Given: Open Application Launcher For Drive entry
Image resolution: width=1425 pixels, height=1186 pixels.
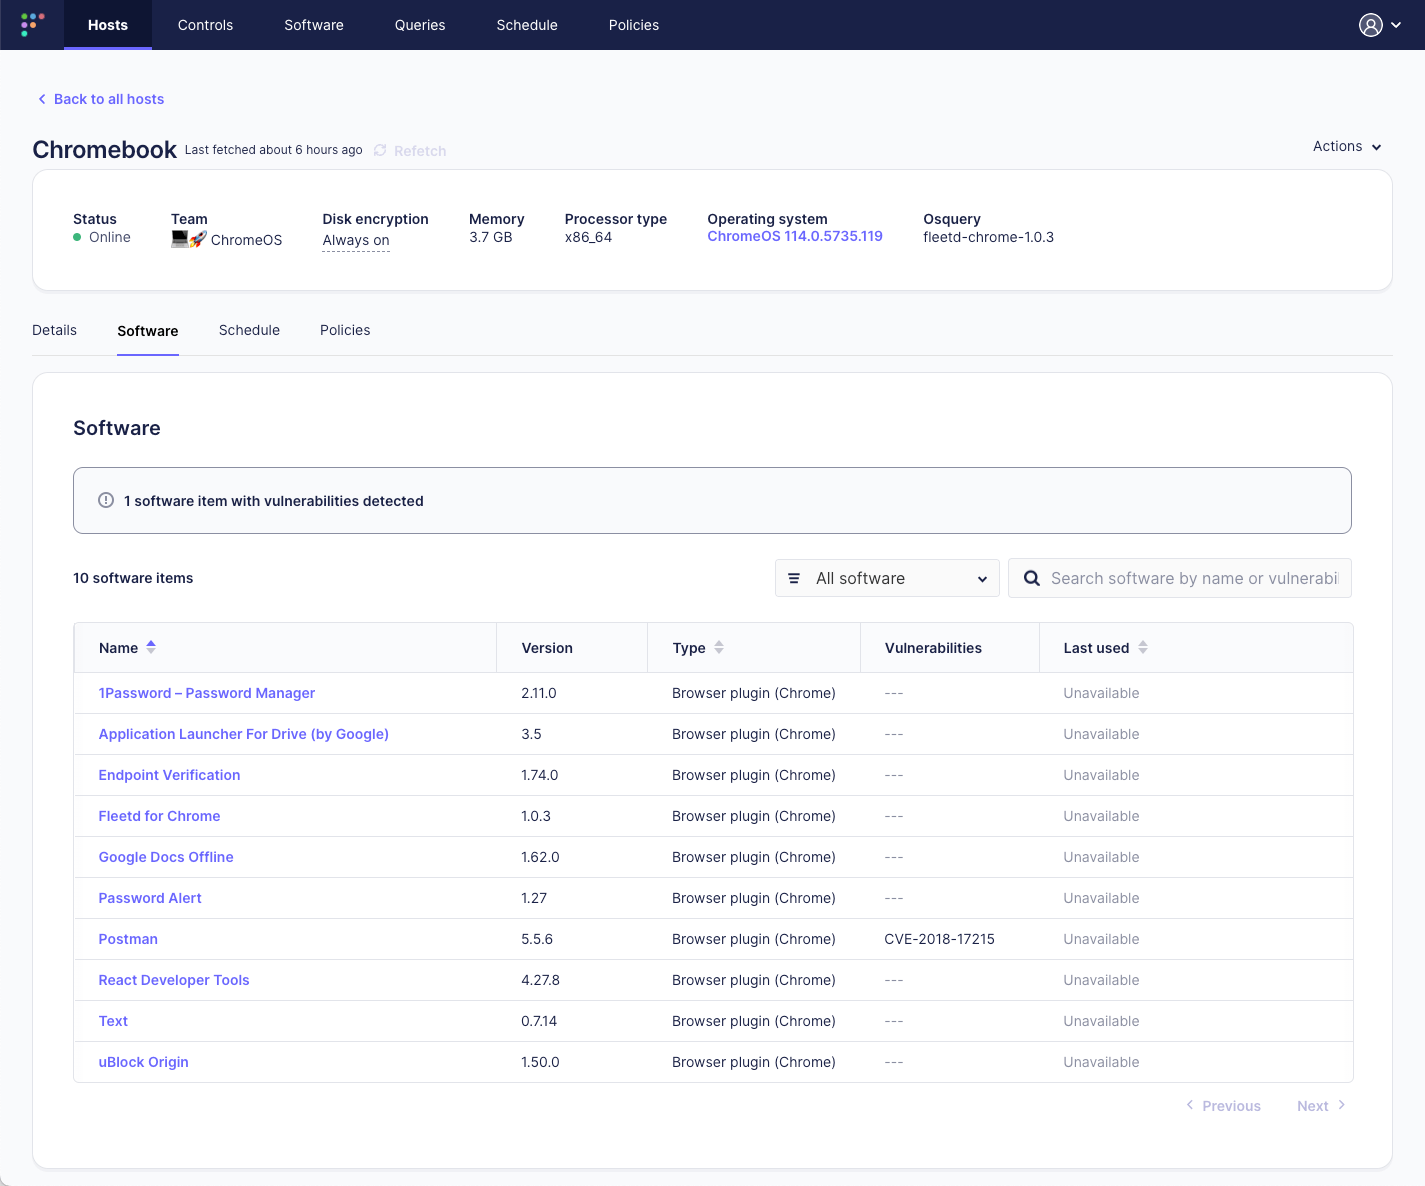Looking at the screenshot, I should coord(244,734).
